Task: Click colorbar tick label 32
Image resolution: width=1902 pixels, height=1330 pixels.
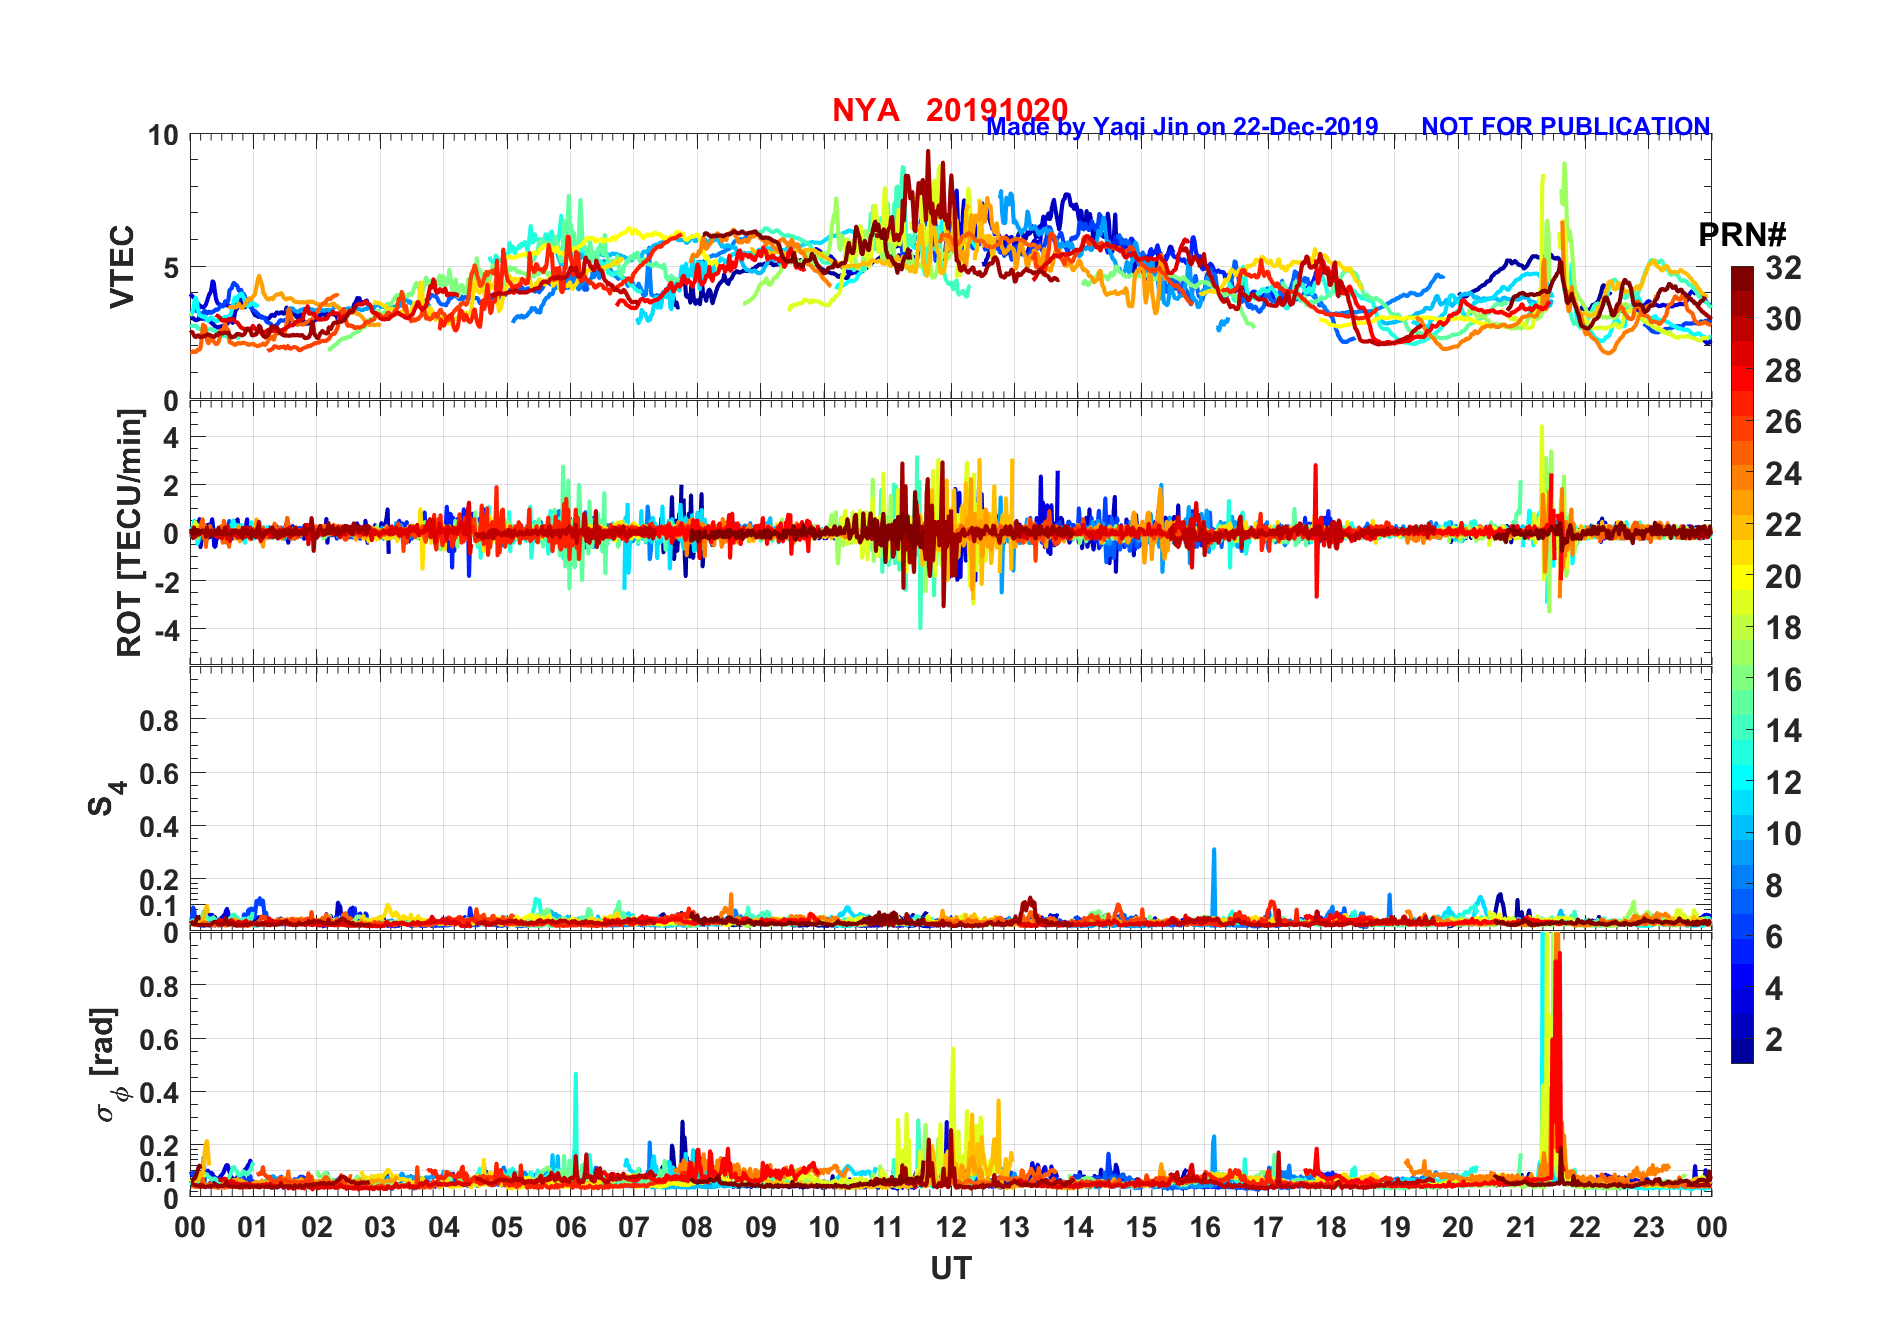Action: (x=1783, y=268)
